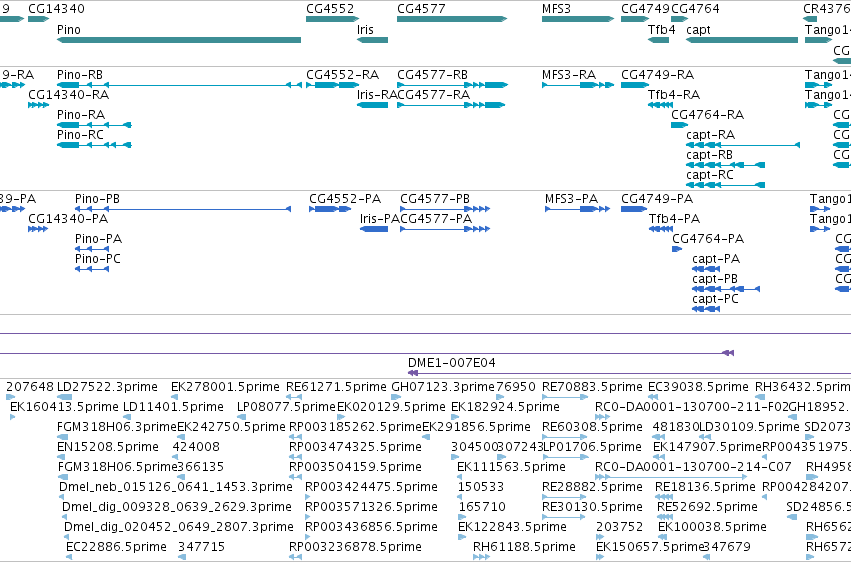This screenshot has height=562, width=851.
Task: Click the capt-RC transcript label
Action: click(710, 175)
